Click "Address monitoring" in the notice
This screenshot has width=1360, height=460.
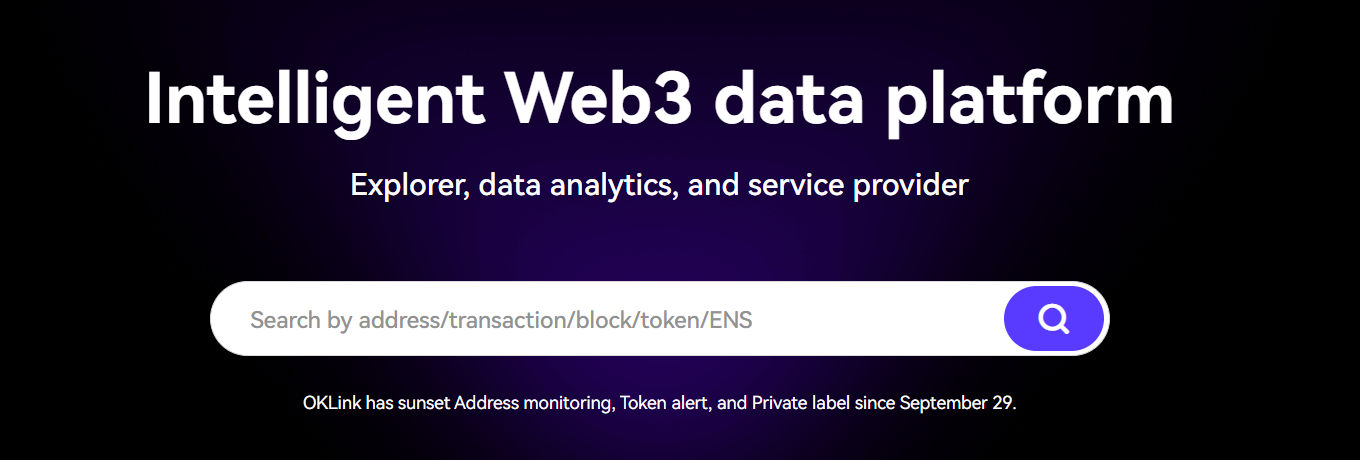click(532, 404)
